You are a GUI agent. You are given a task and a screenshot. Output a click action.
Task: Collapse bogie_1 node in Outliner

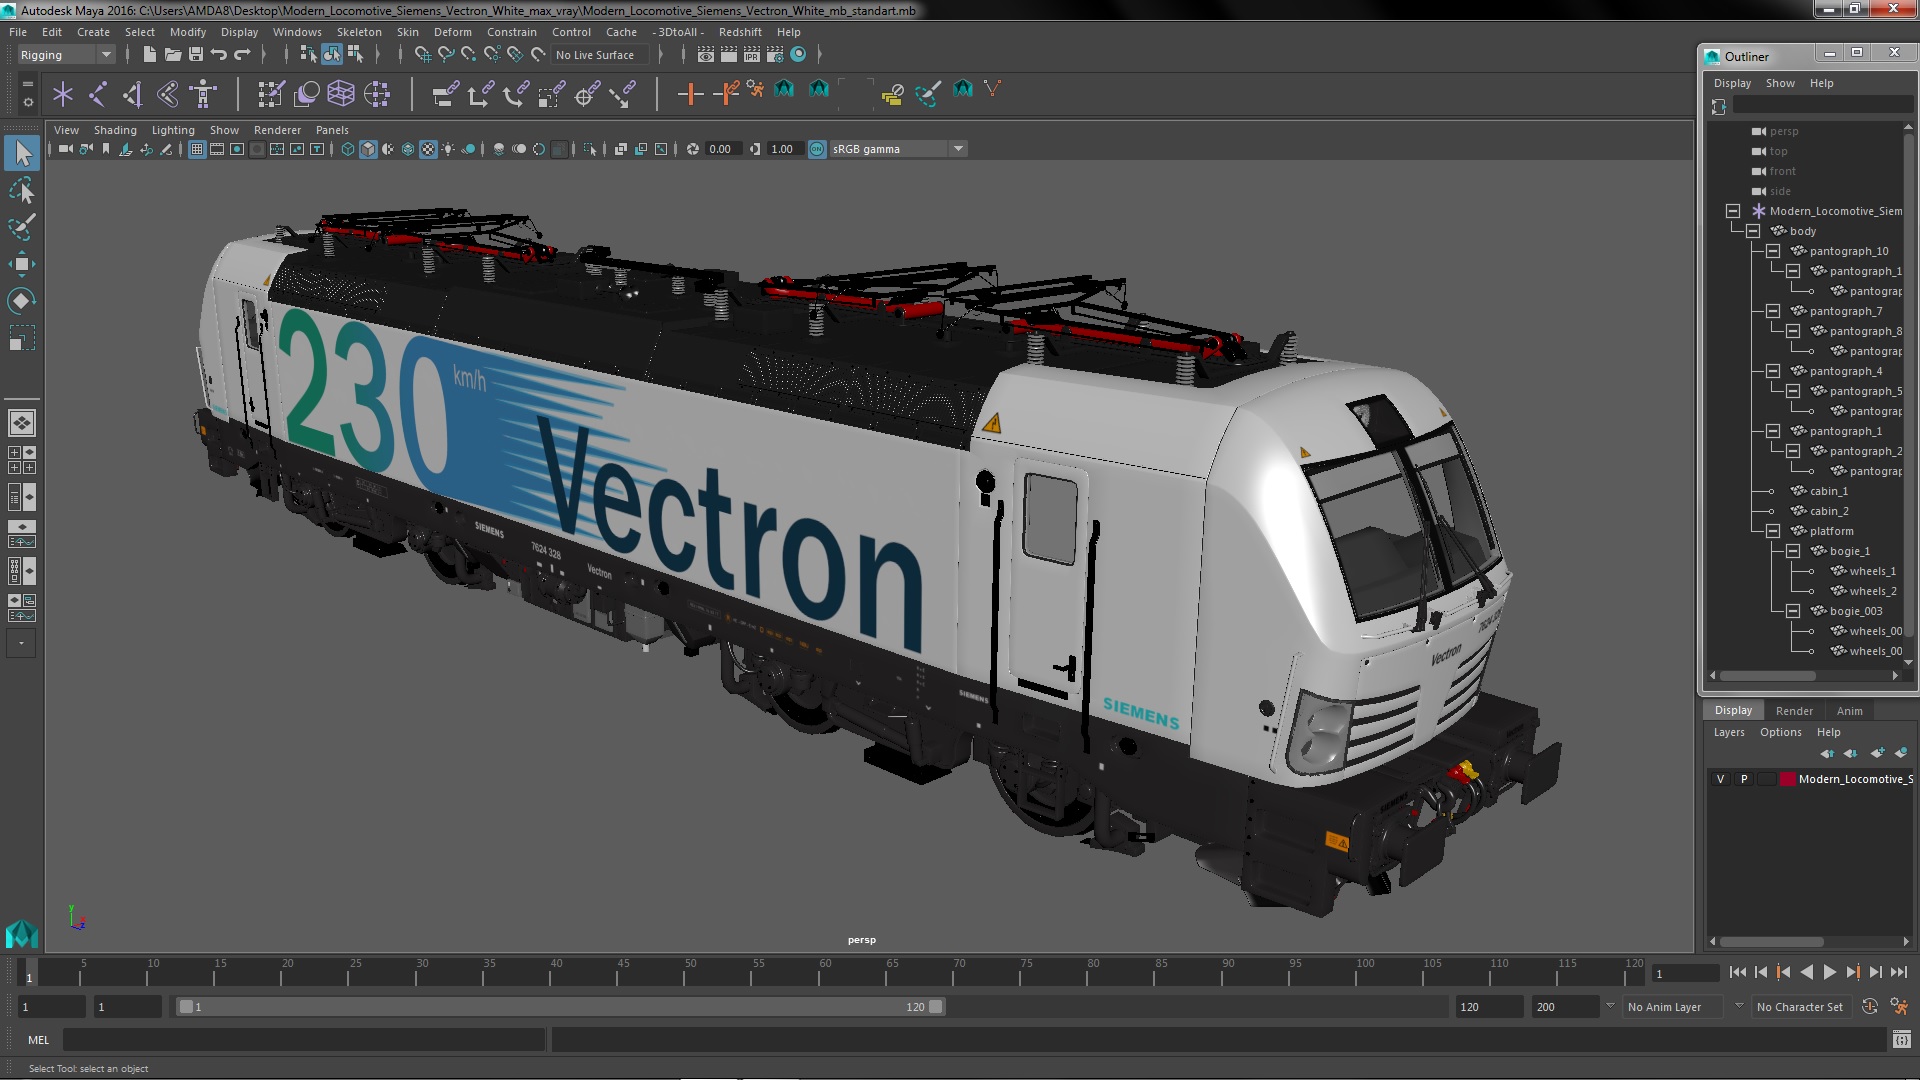tap(1793, 551)
